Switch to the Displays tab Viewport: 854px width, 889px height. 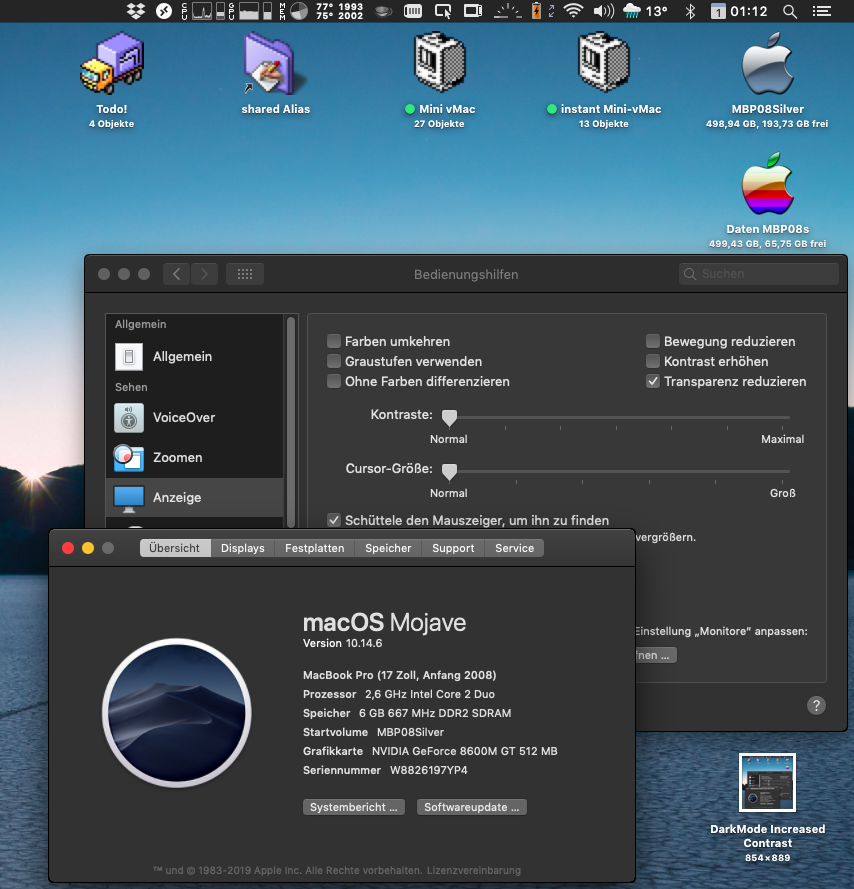(243, 548)
